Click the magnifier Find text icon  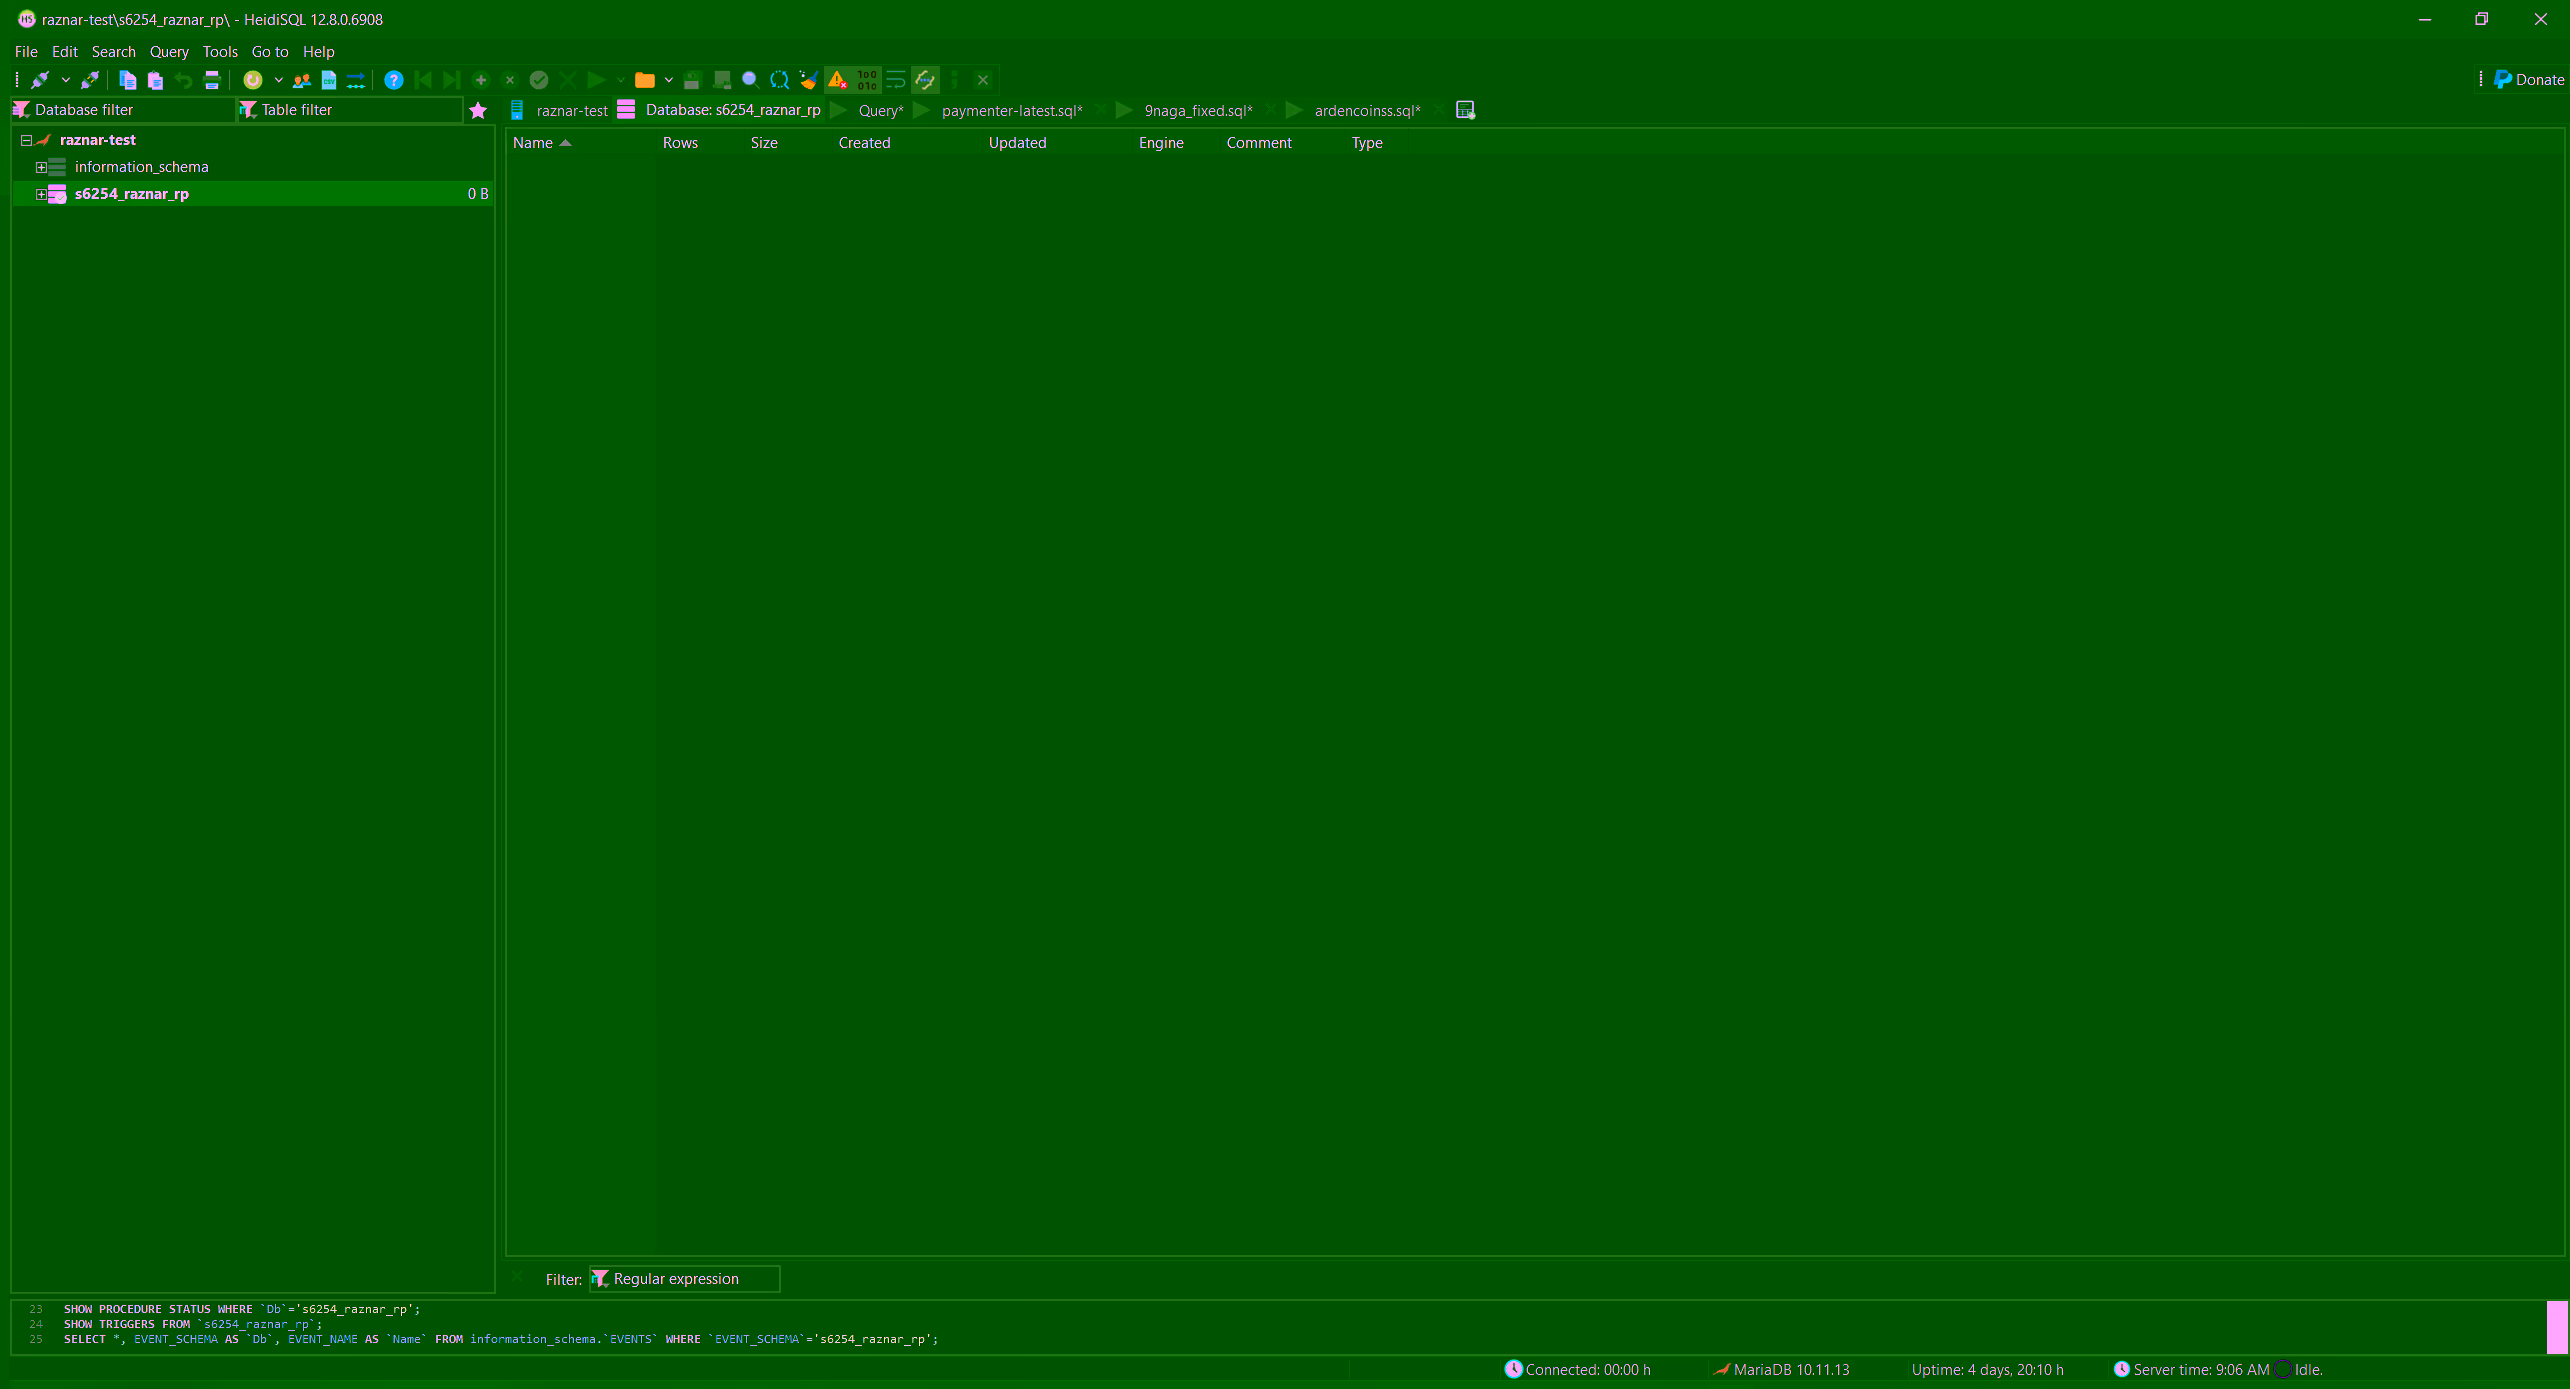(x=750, y=80)
